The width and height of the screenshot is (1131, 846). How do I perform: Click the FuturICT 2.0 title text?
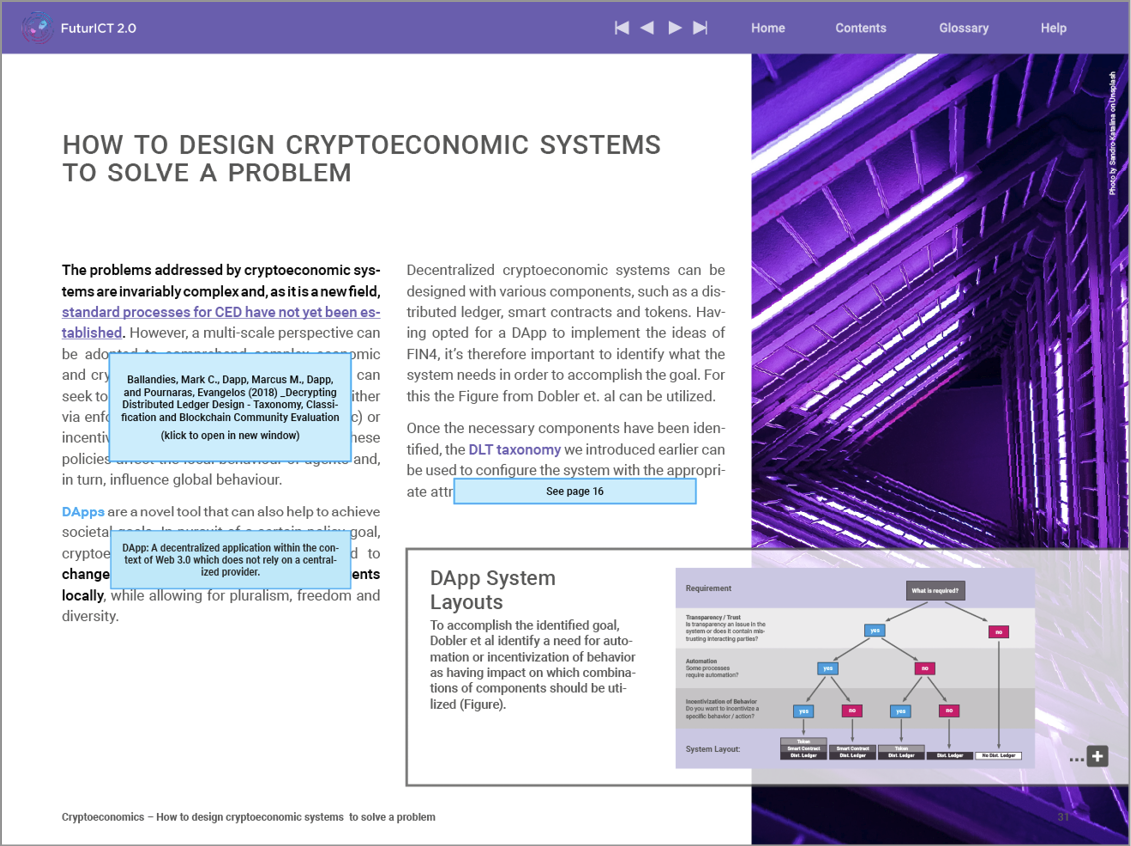pyautogui.click(x=98, y=28)
